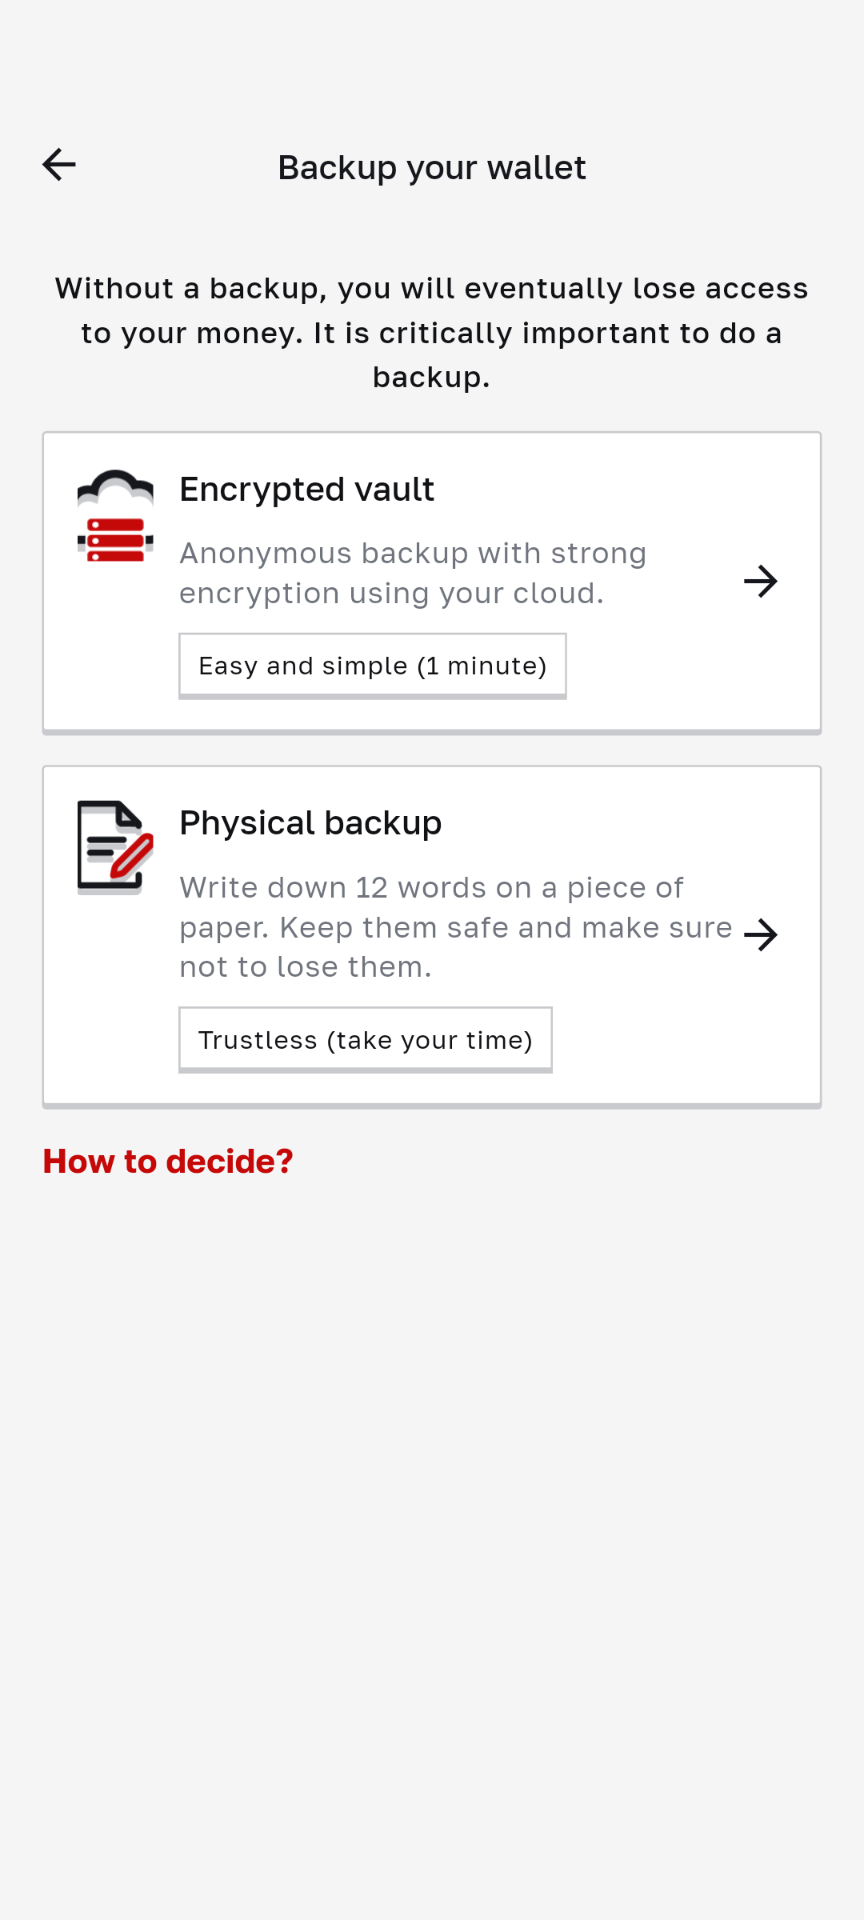The height and width of the screenshot is (1920, 864).
Task: Tap the 'not to lose them.' text line
Action: point(305,967)
